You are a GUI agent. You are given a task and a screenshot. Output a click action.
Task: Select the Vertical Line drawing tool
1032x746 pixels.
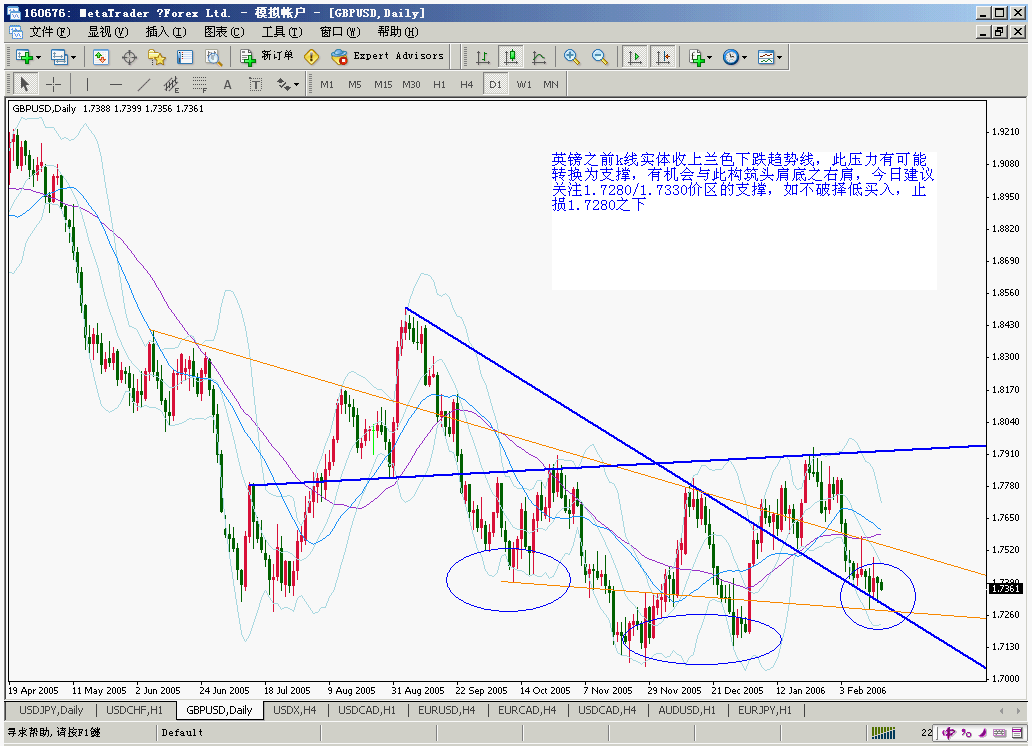point(88,84)
